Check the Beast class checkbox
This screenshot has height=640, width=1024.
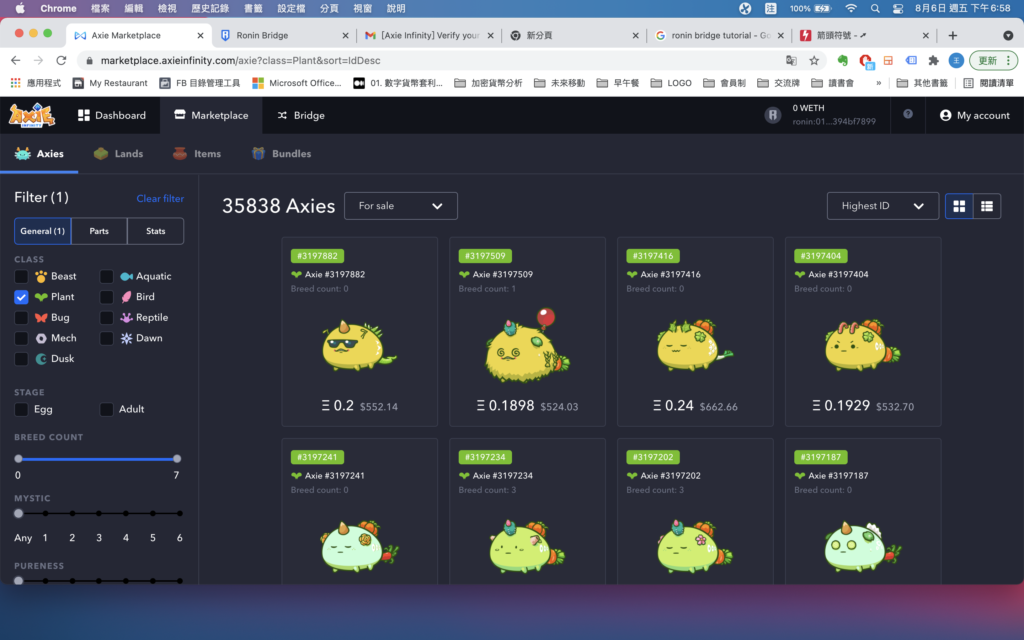22,276
